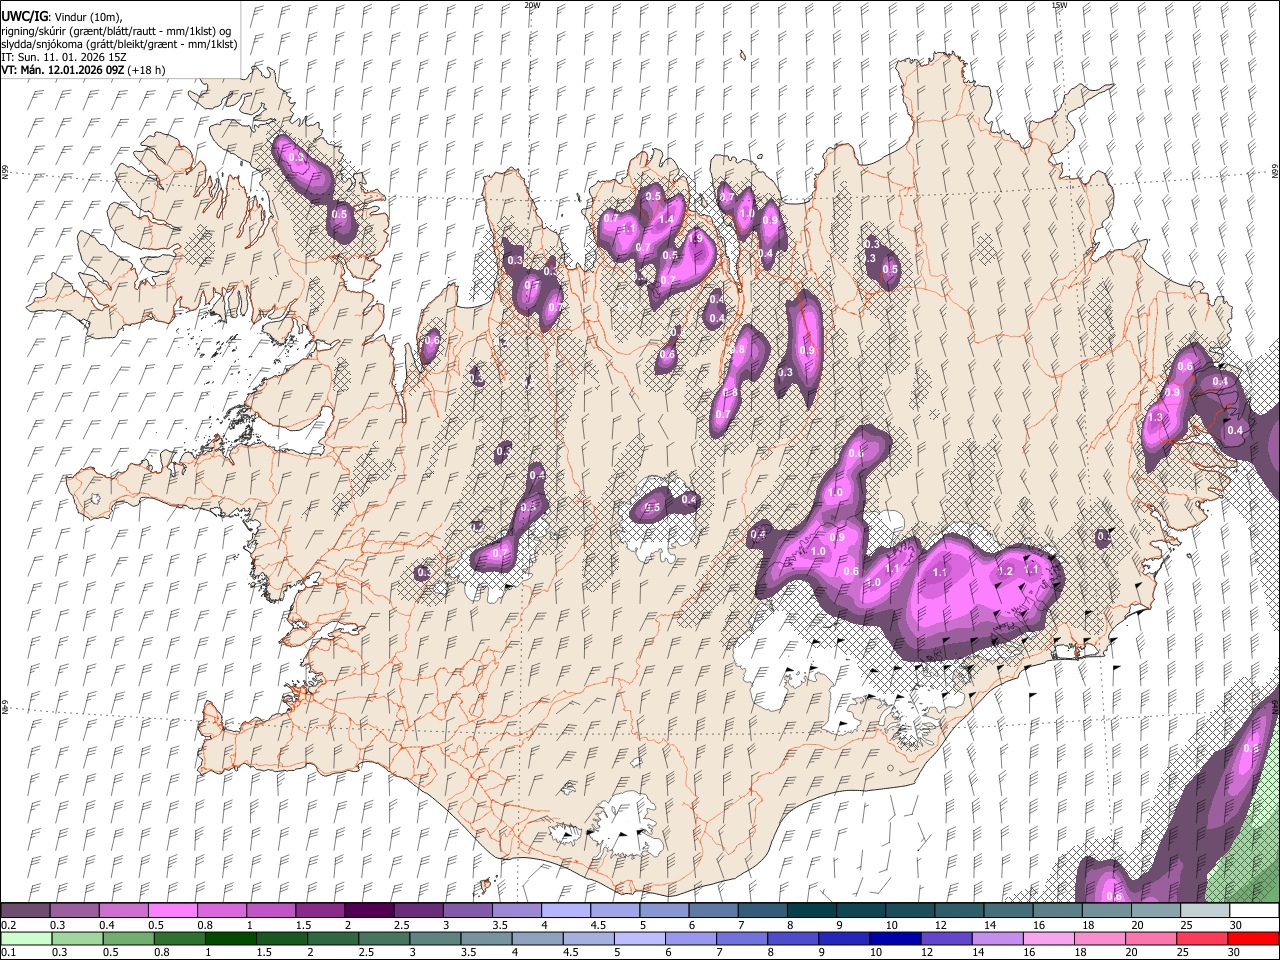Click the 'slydda/snjókoma' legend description line
The height and width of the screenshot is (960, 1280).
(119, 44)
